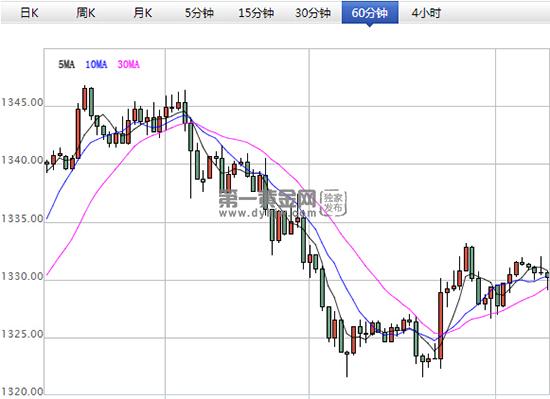The image size is (550, 399).
Task: Click the active 60分钟 tab
Action: 370,13
